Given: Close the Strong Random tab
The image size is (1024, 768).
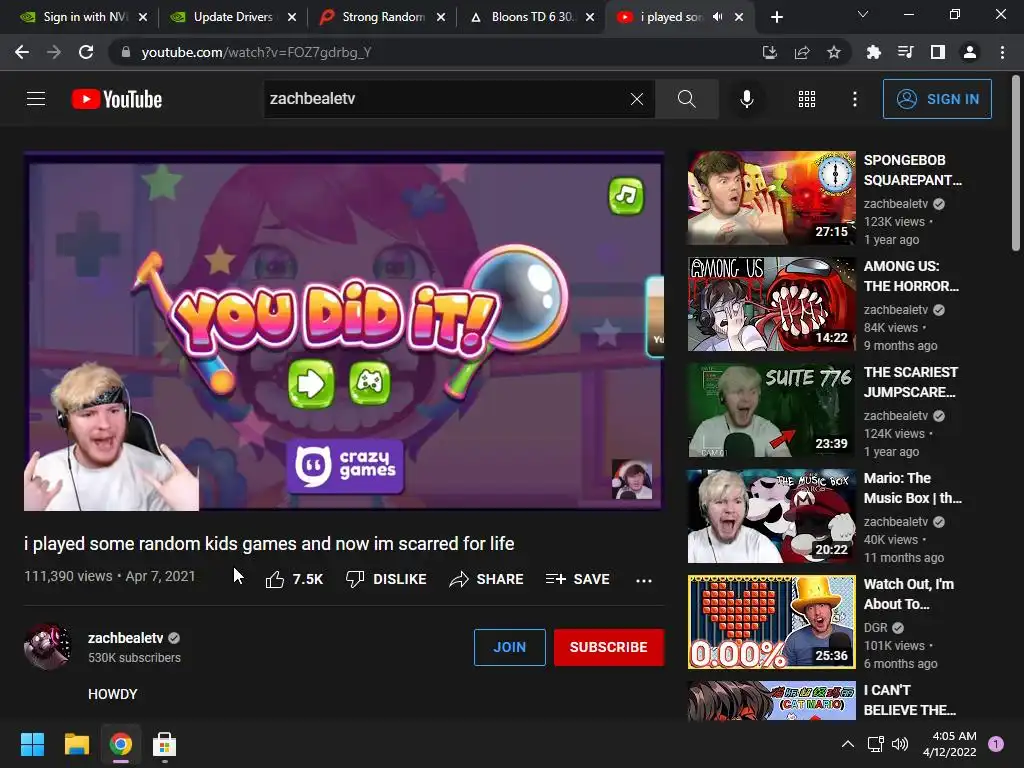Looking at the screenshot, I should click(x=441, y=17).
